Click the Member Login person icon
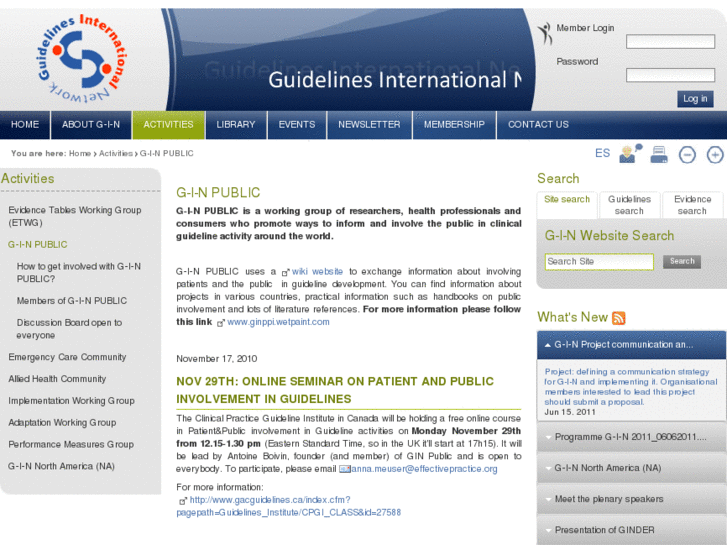The width and height of the screenshot is (727, 545). point(545,33)
